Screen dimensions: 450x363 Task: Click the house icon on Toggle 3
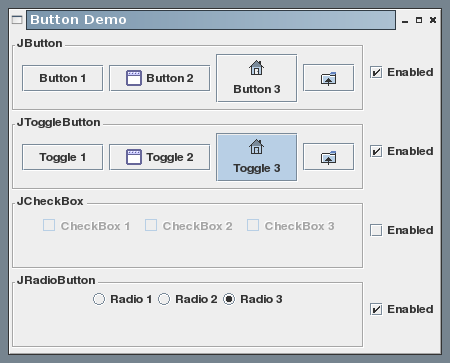(x=256, y=147)
